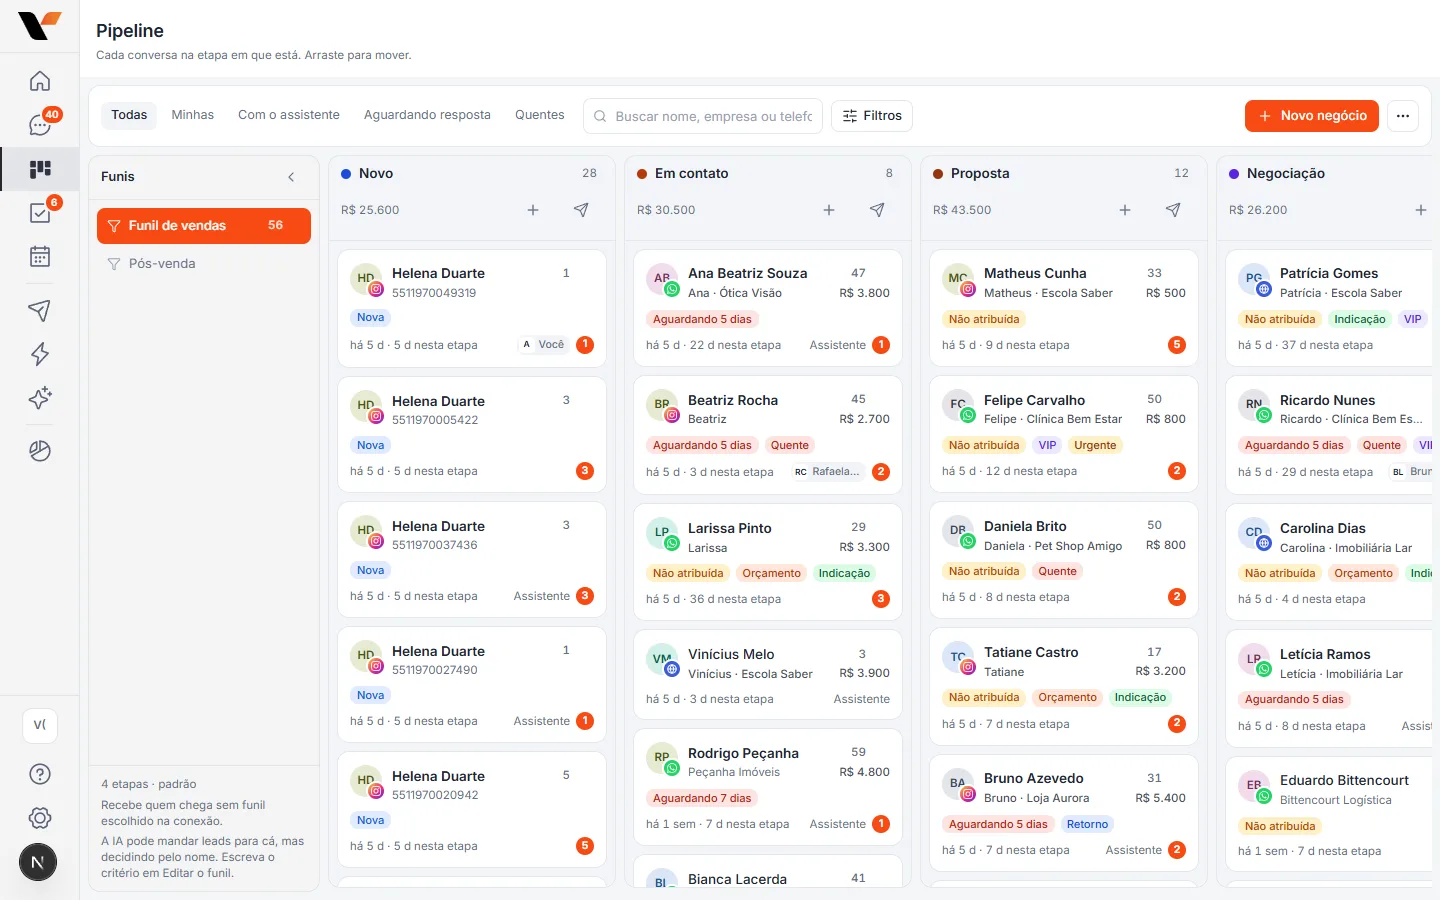This screenshot has width=1440, height=900.
Task: Click the Novo negócio button
Action: pos(1312,116)
